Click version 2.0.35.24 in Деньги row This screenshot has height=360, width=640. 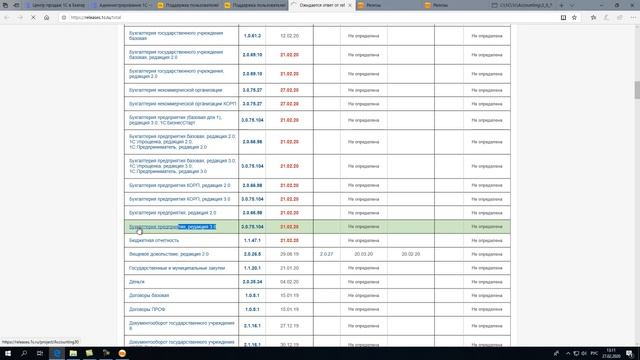pyautogui.click(x=252, y=282)
